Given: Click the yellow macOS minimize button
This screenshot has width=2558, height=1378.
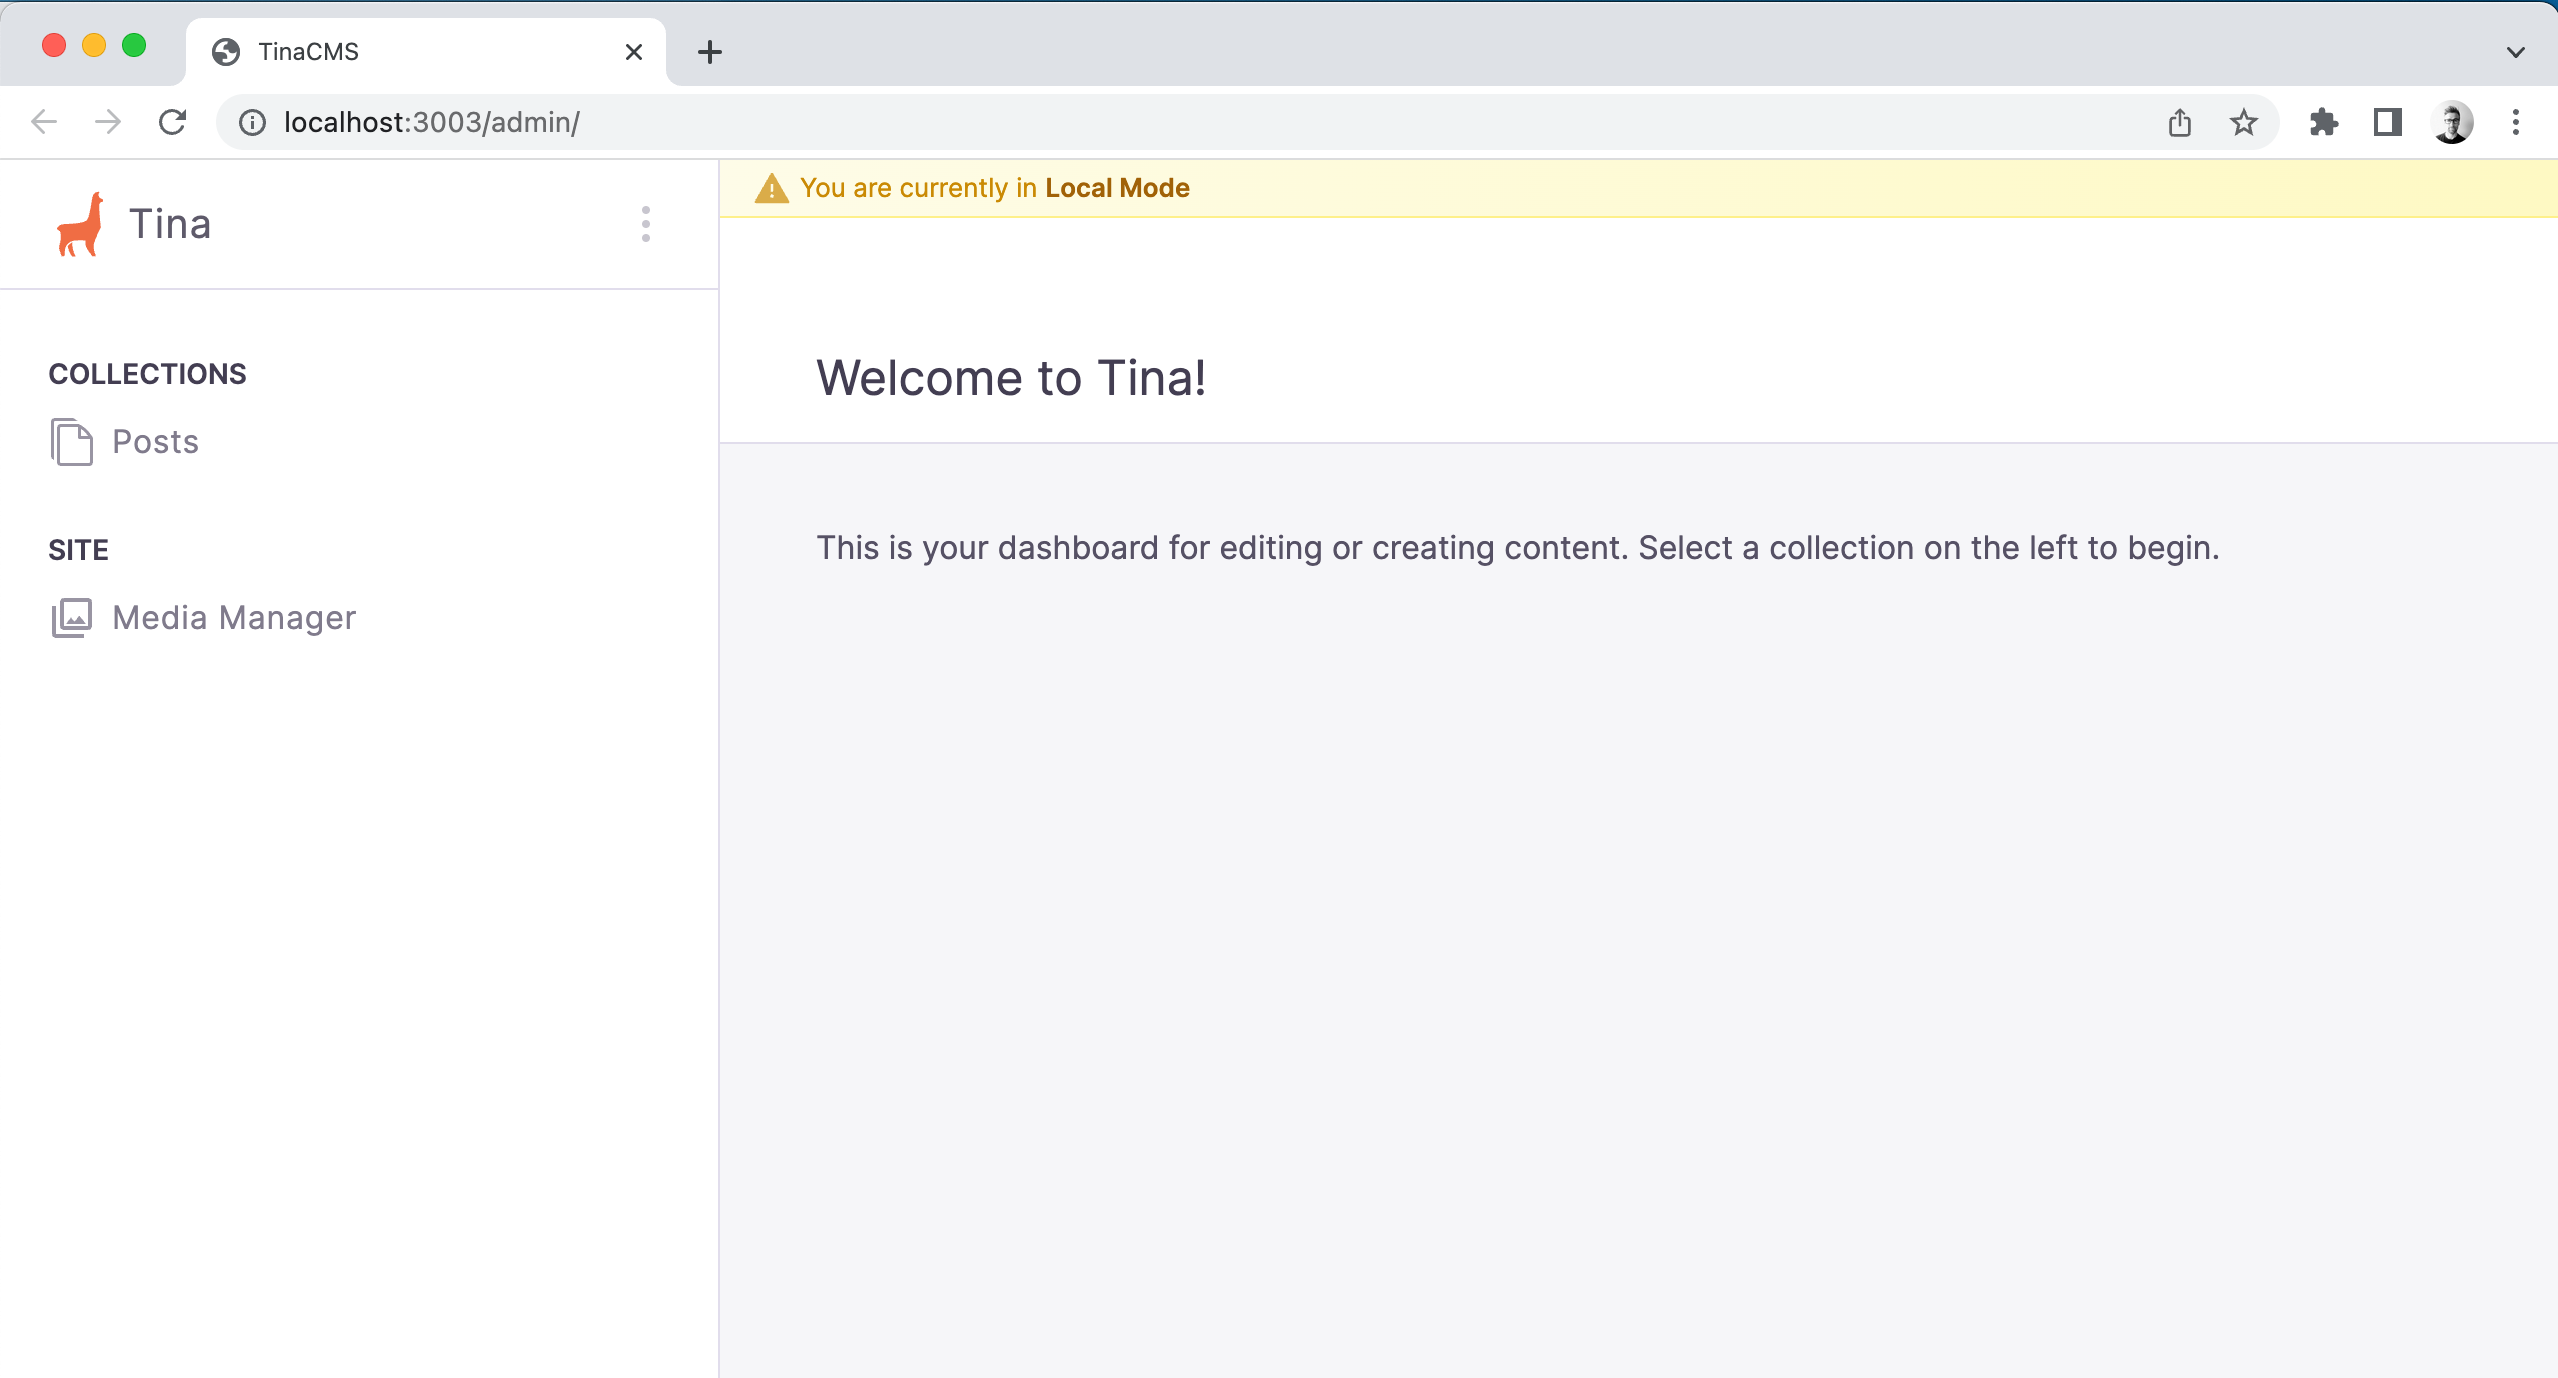Looking at the screenshot, I should click(94, 46).
